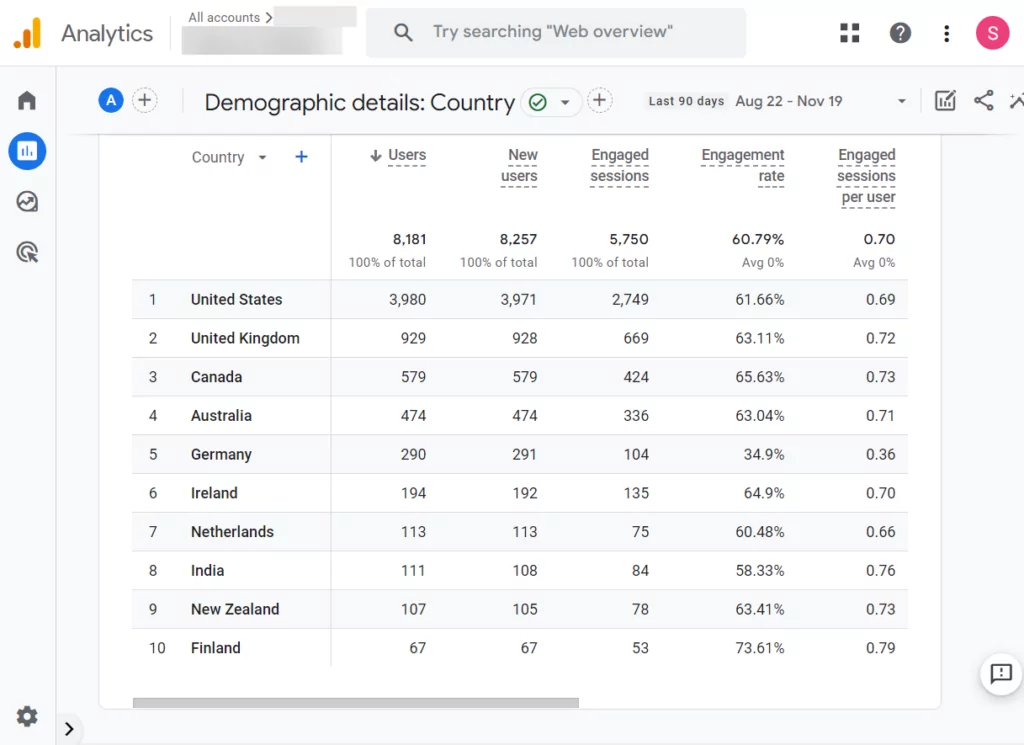Select the India row
Viewport: 1024px width, 745px height.
520,571
